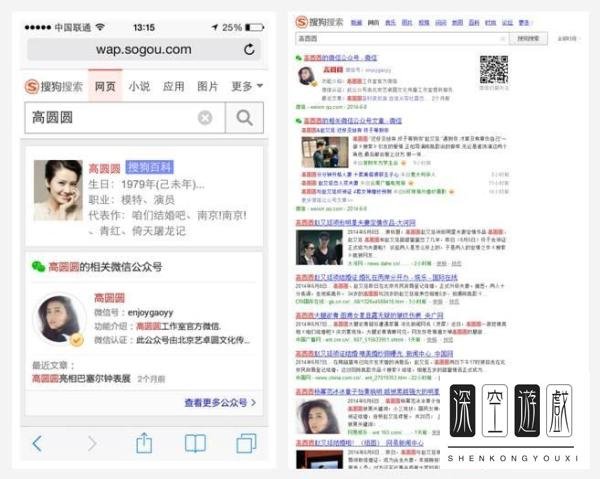Select 网页 in desktop top navigation
This screenshot has height=479, width=600.
pyautogui.click(x=373, y=23)
